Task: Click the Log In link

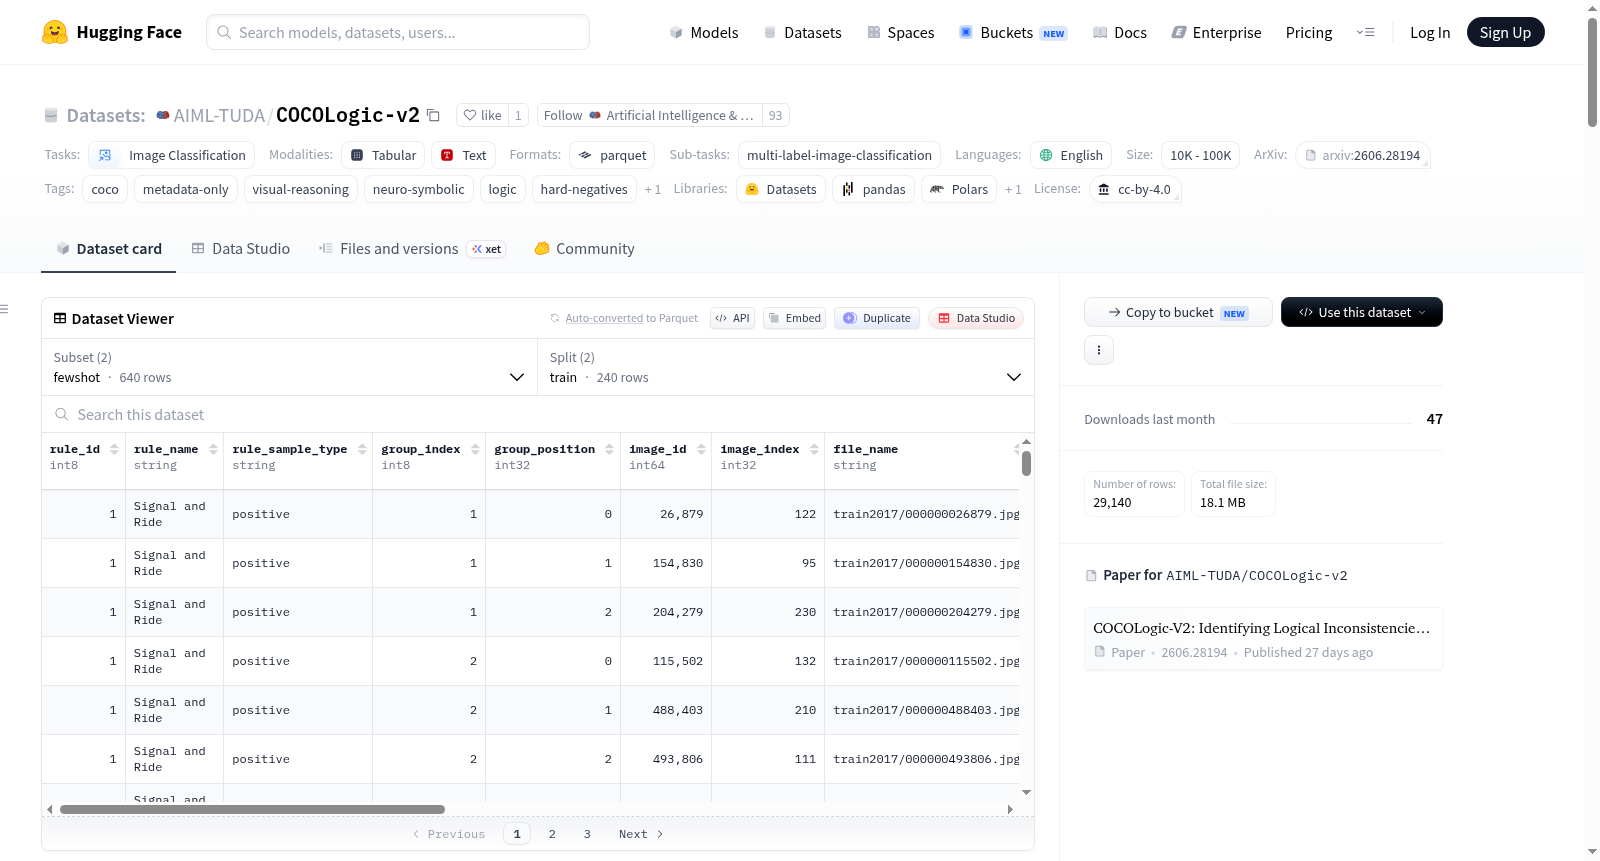Action: [1430, 33]
